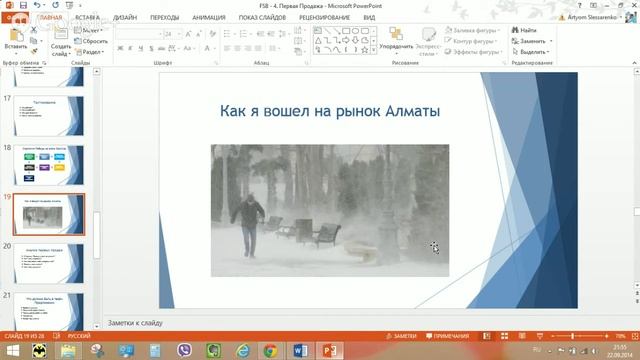
Task: Select the rectangle shape in the shapes gallery
Action: click(x=346, y=31)
